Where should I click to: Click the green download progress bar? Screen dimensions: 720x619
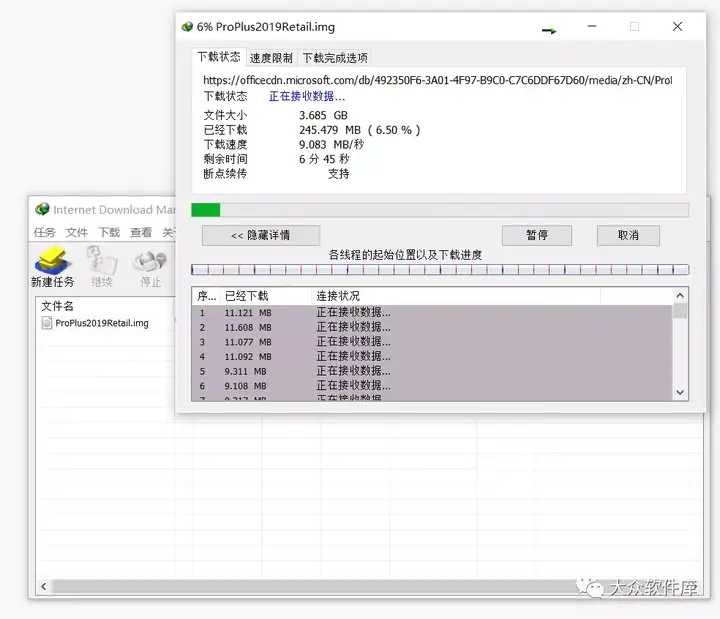[x=440, y=210]
